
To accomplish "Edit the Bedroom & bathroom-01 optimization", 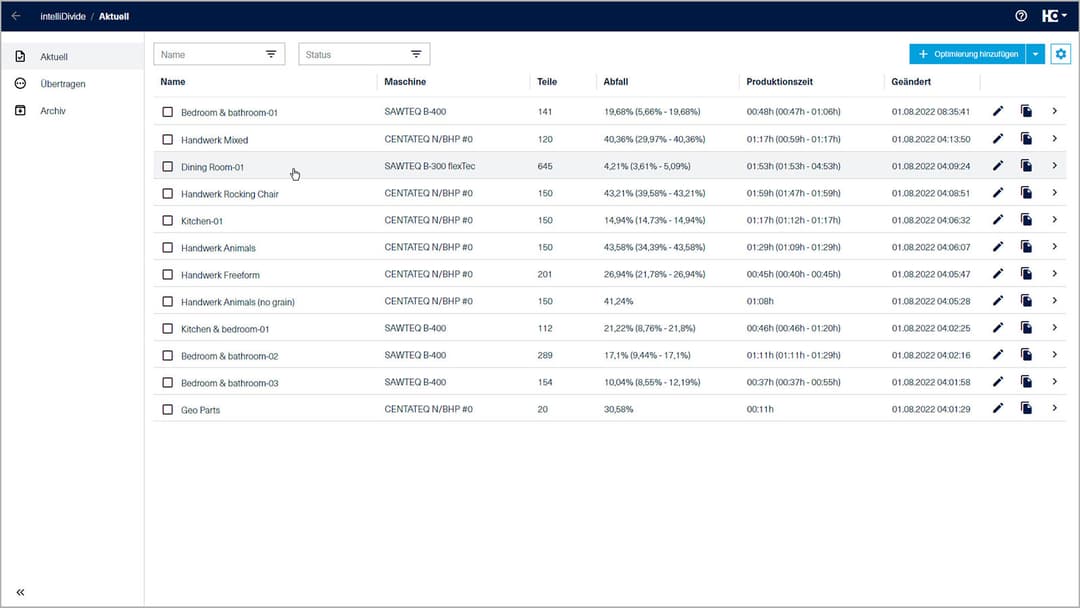I will click(x=997, y=111).
